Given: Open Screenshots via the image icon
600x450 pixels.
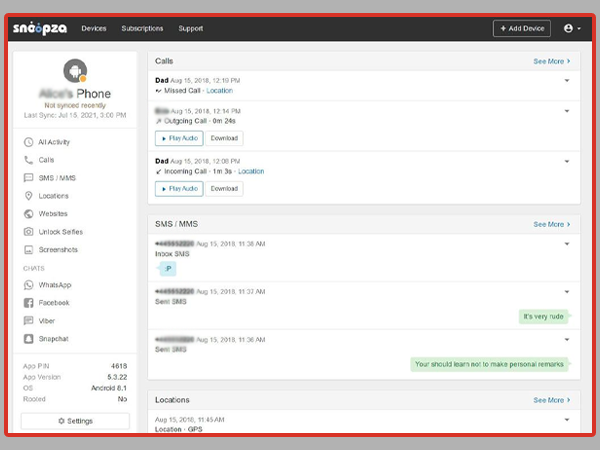Looking at the screenshot, I should [x=28, y=249].
